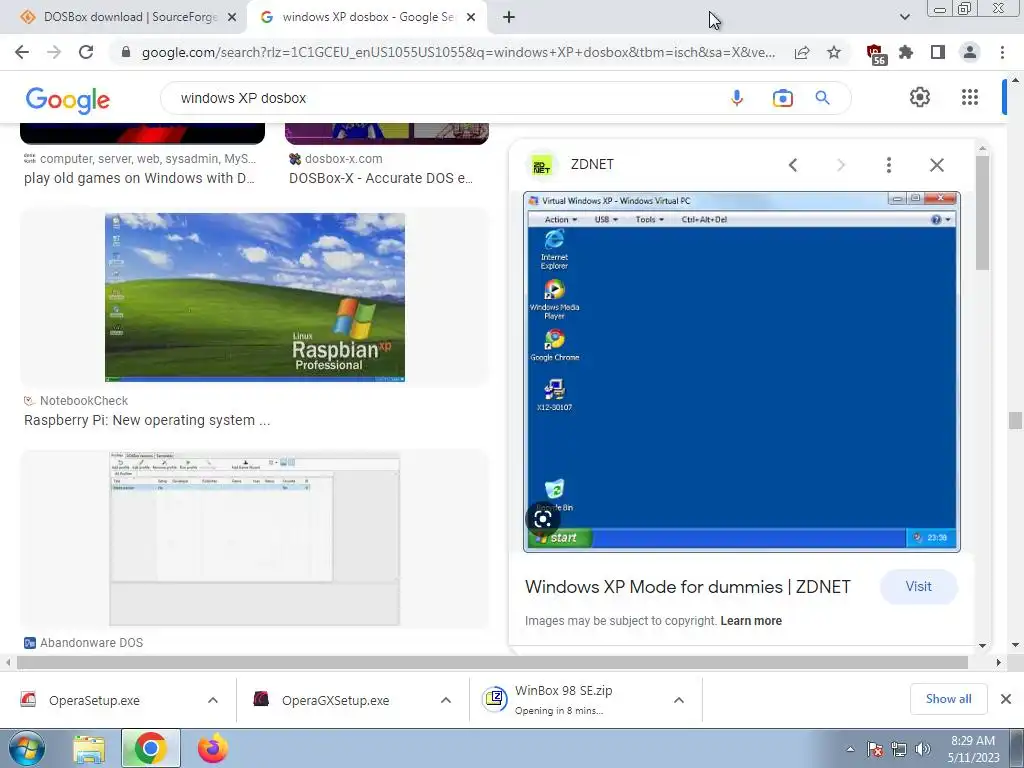1024x768 pixels.
Task: Open the dosbox-x.com source link
Action: pos(344,159)
